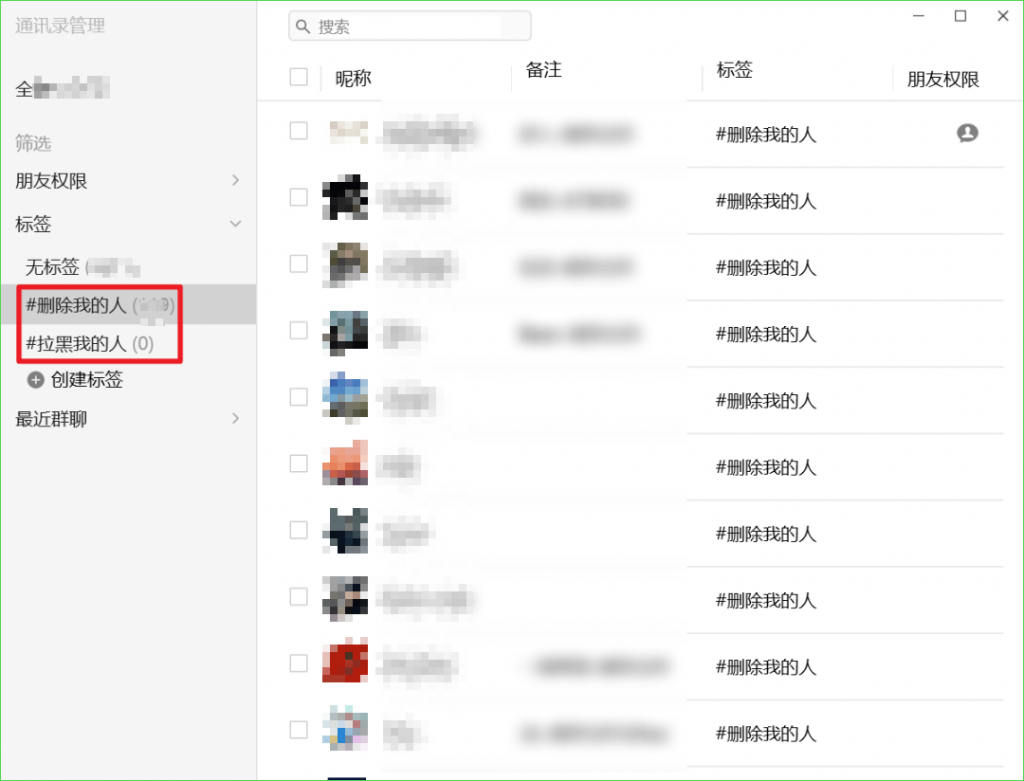Click the plus icon beside 创建标签
This screenshot has width=1024, height=781.
pos(36,380)
